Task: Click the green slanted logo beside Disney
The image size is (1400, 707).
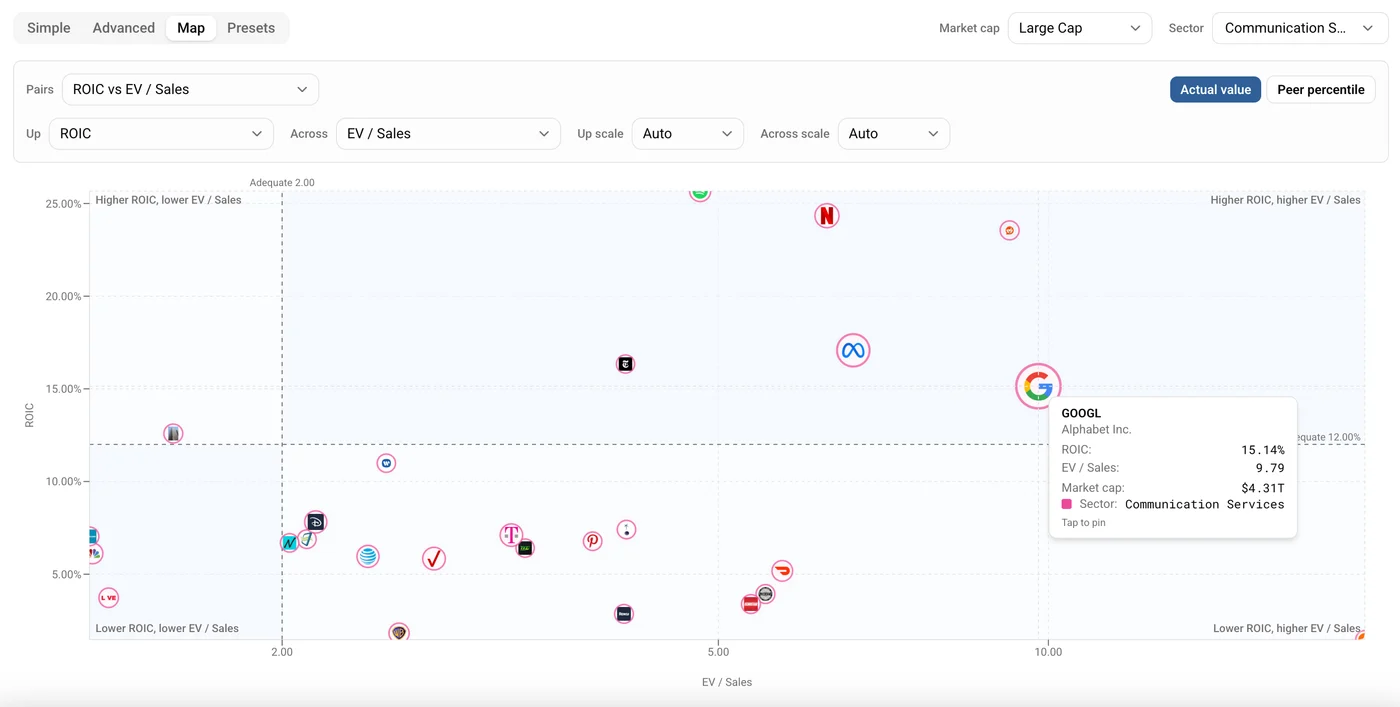Action: click(307, 539)
